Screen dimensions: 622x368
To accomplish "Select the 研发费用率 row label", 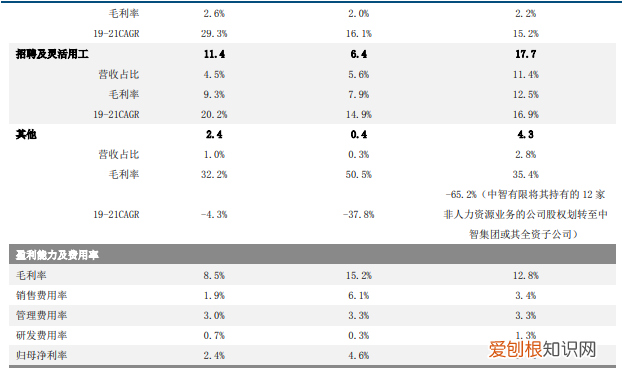I will [x=42, y=335].
